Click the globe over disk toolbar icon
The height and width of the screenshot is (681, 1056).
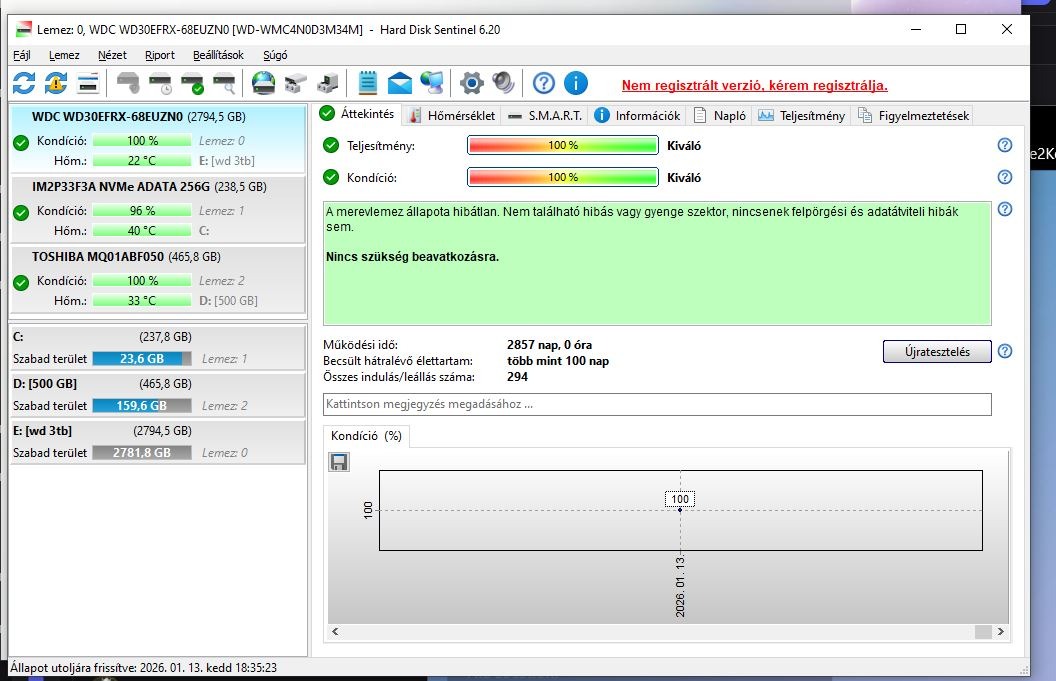[x=263, y=84]
